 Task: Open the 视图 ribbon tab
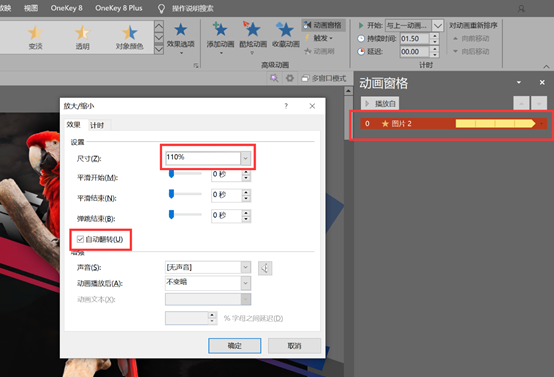point(31,8)
